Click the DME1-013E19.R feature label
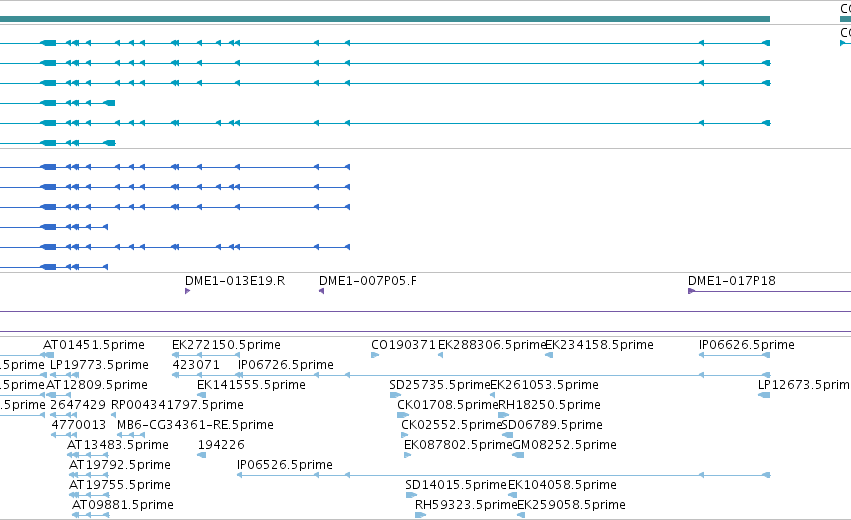This screenshot has width=851, height=520. (x=235, y=281)
